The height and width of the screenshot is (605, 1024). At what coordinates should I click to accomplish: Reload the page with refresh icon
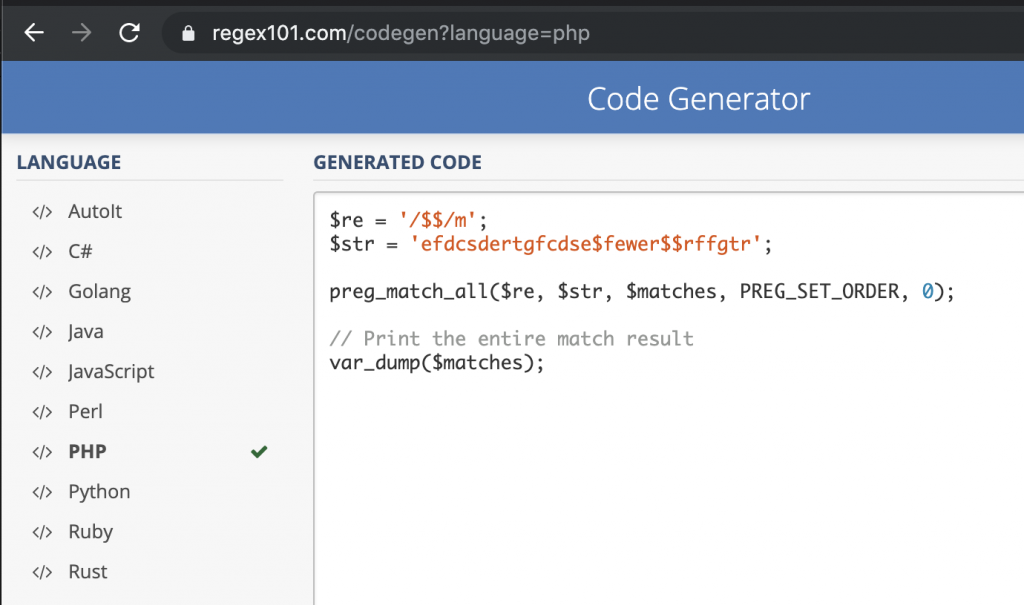pyautogui.click(x=129, y=33)
